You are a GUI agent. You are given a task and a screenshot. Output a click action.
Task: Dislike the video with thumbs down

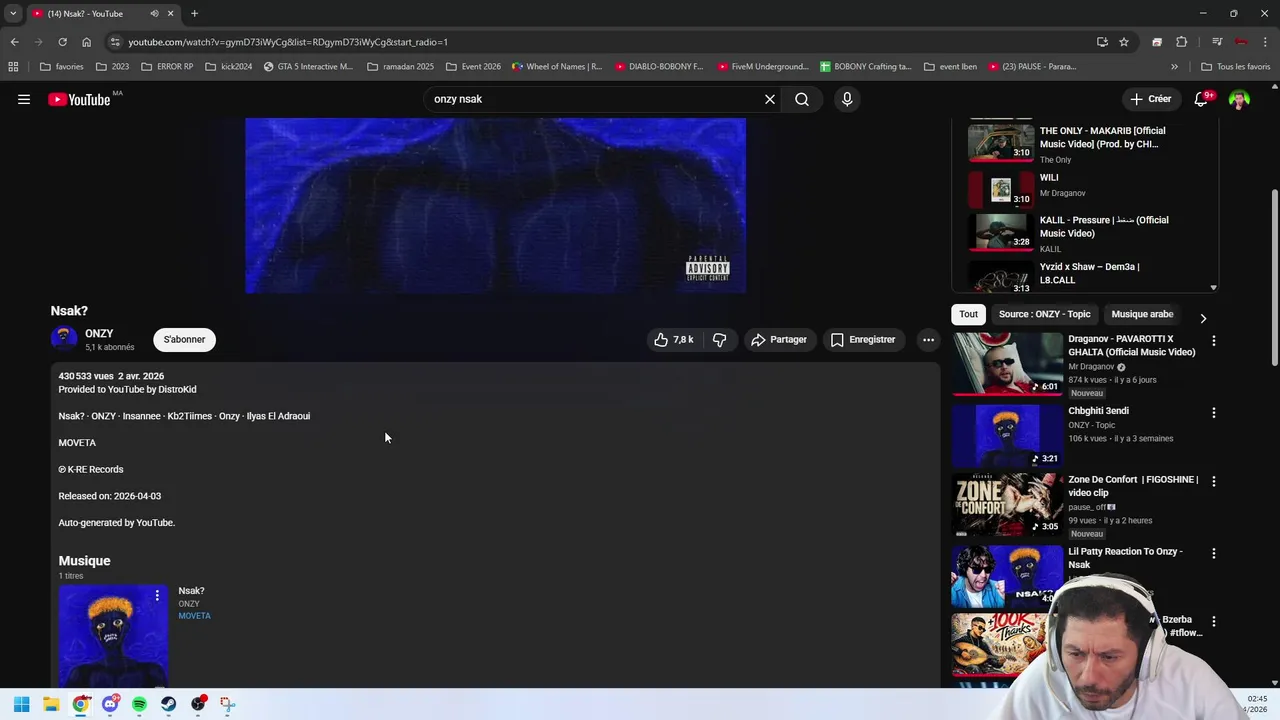pyautogui.click(x=720, y=340)
